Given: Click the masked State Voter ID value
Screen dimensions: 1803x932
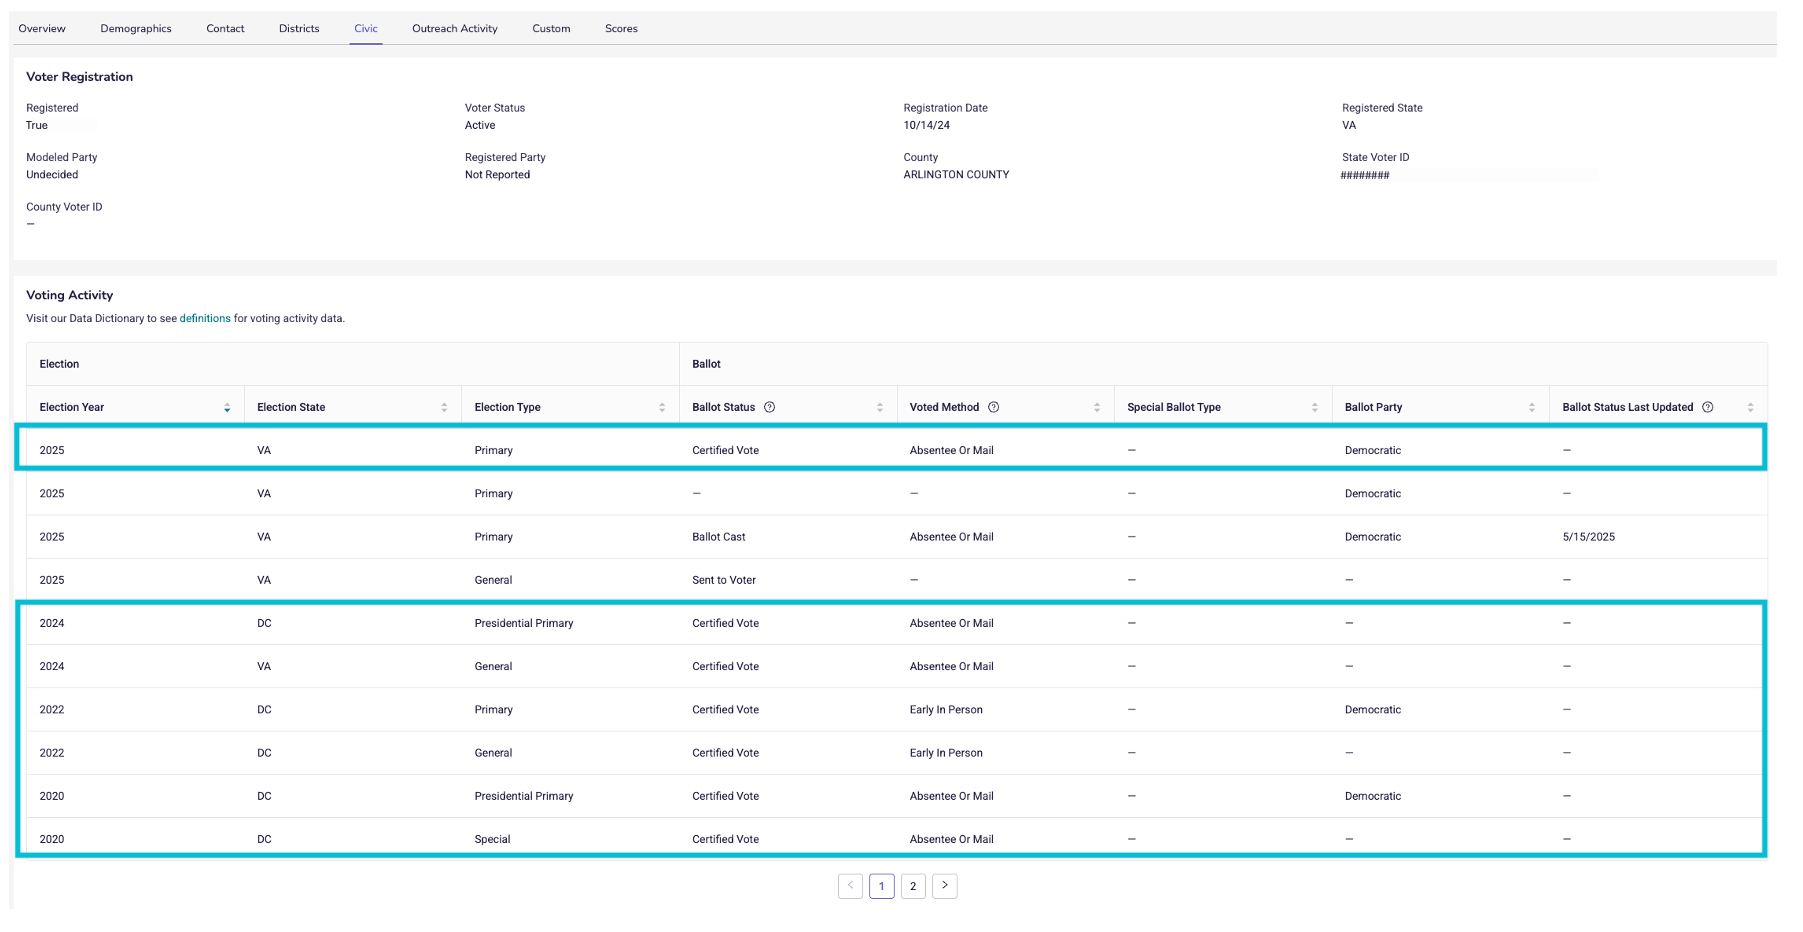Looking at the screenshot, I should pos(1365,175).
